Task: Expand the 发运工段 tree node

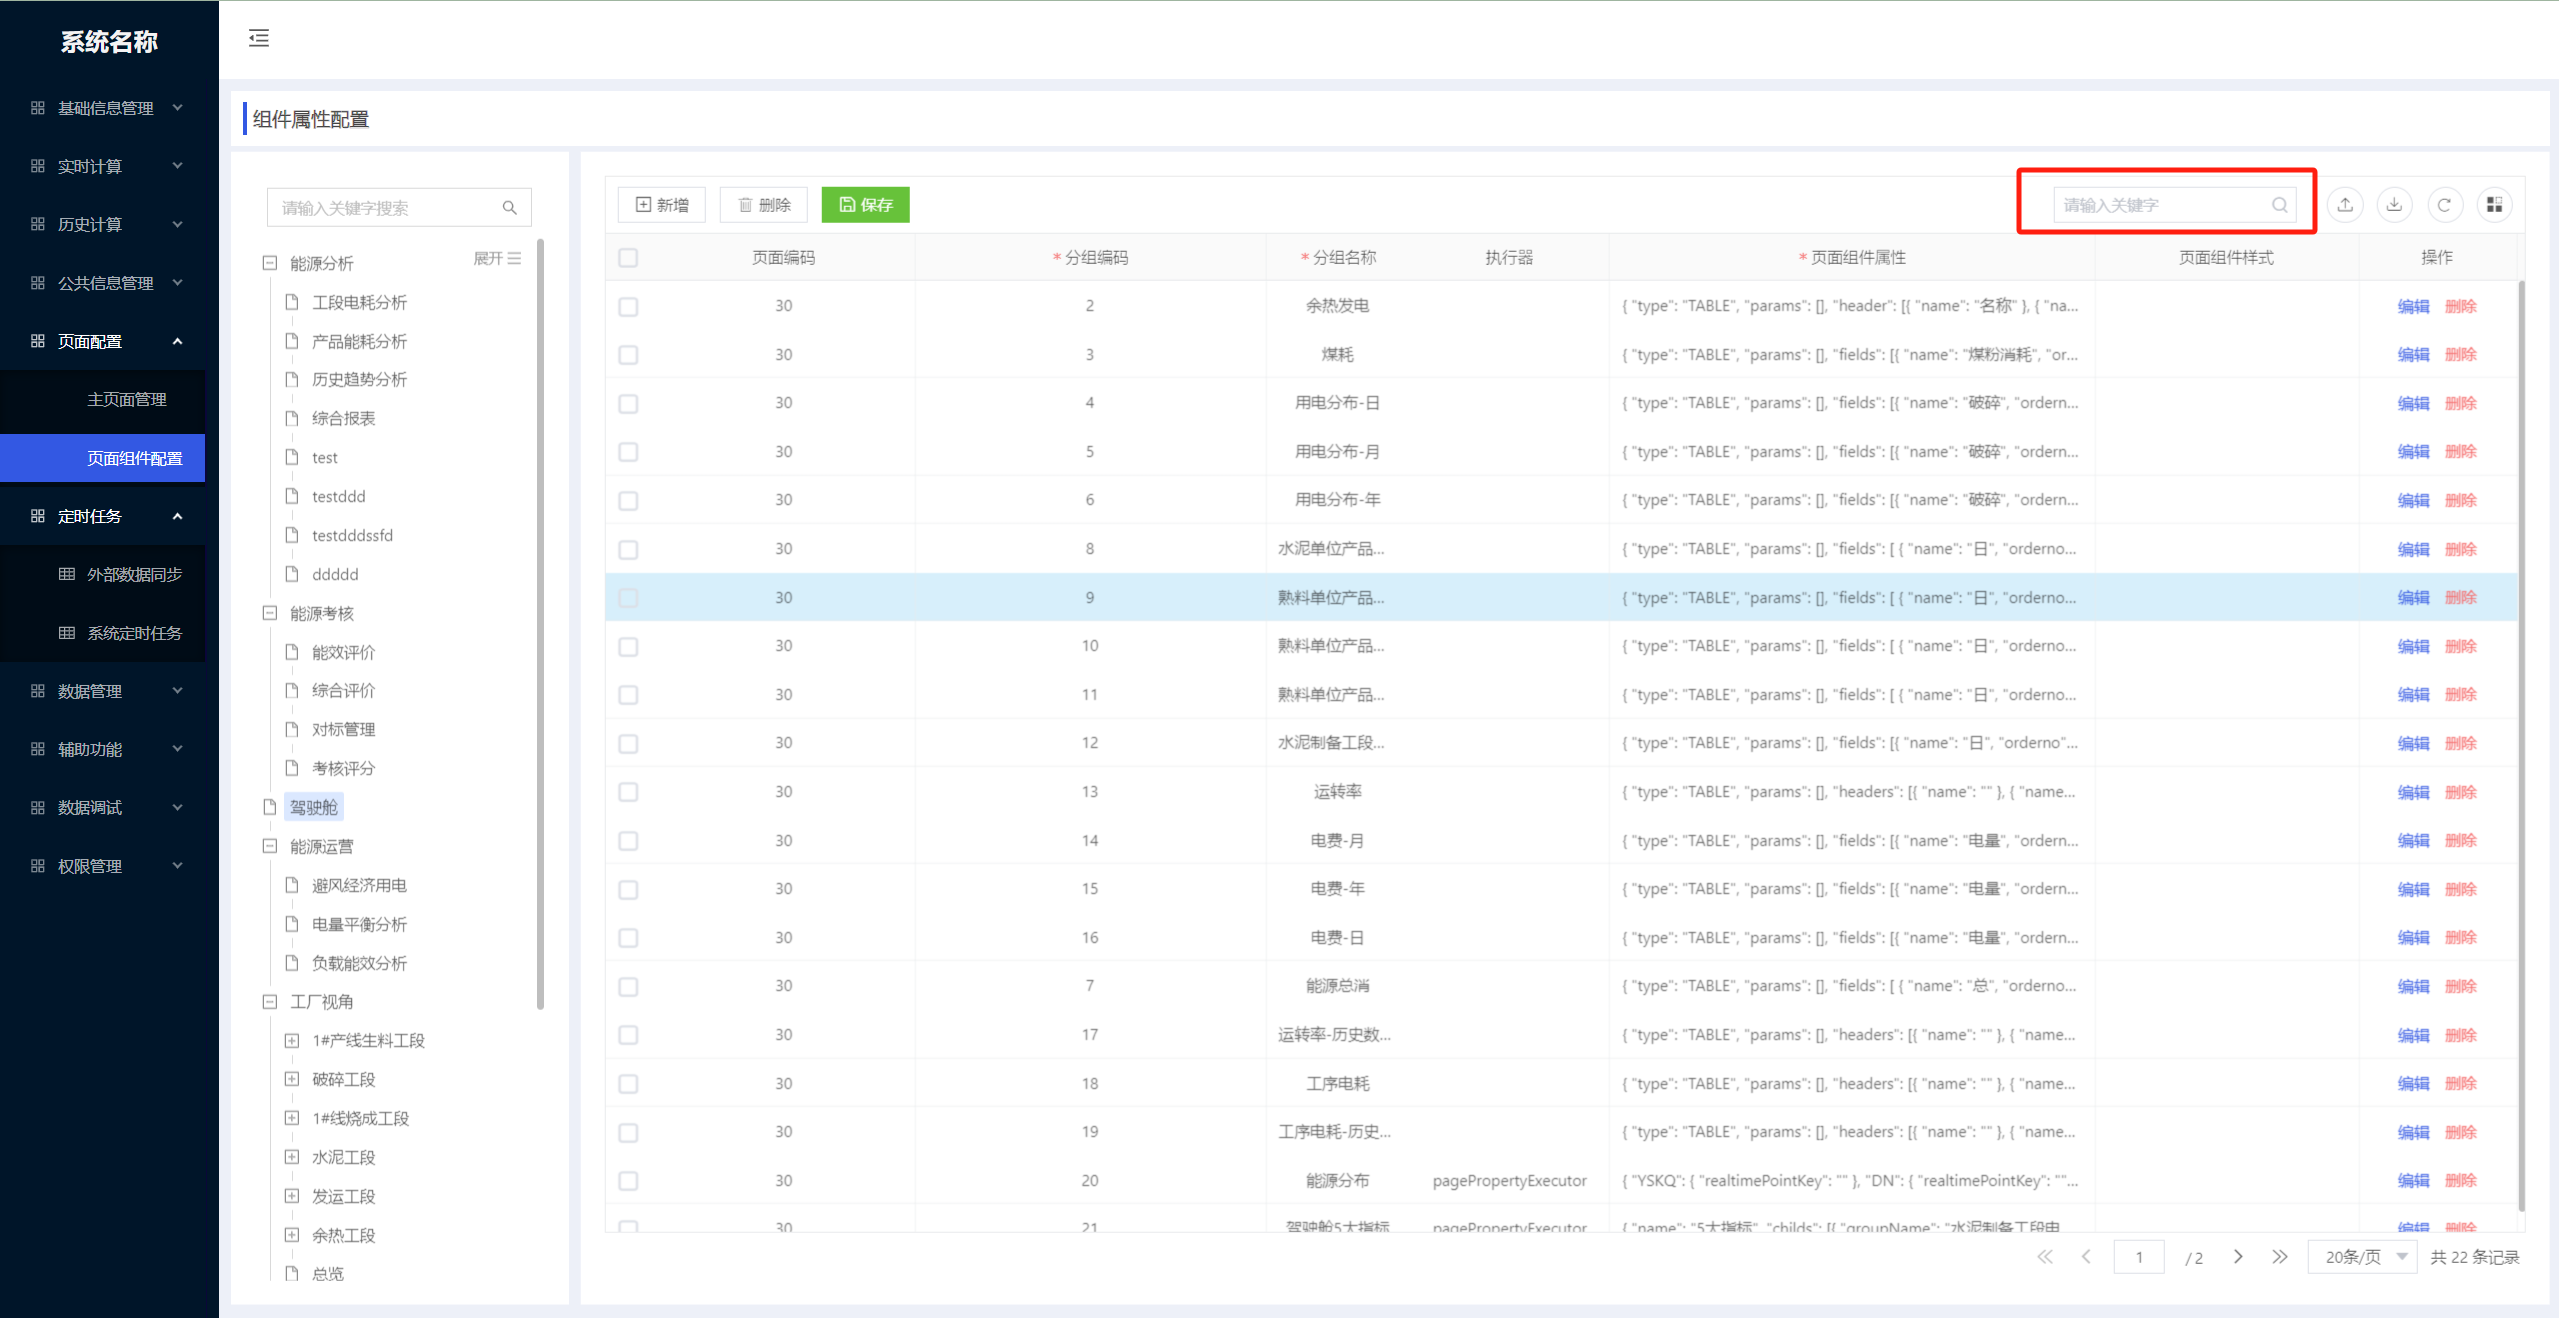Action: 292,1196
